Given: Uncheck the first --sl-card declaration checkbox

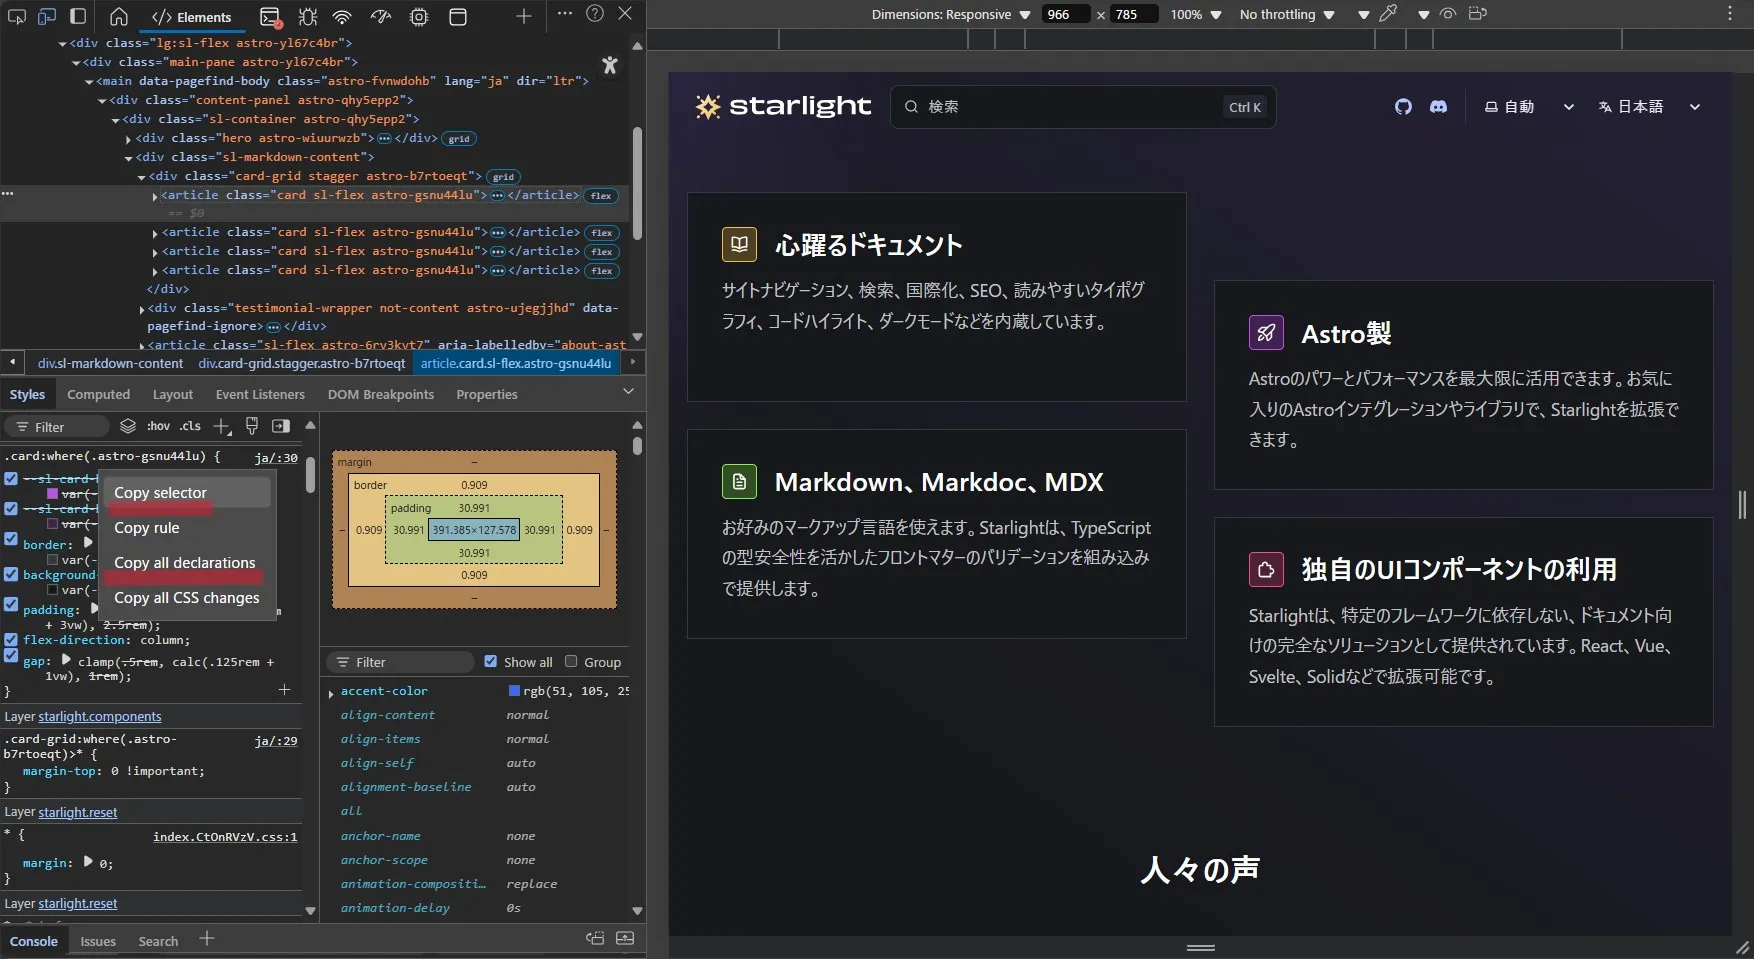Looking at the screenshot, I should pyautogui.click(x=11, y=478).
